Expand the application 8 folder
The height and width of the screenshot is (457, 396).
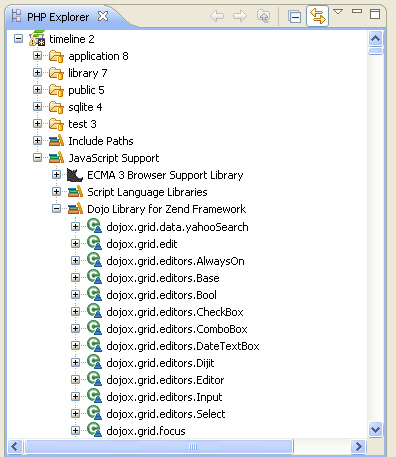point(37,56)
